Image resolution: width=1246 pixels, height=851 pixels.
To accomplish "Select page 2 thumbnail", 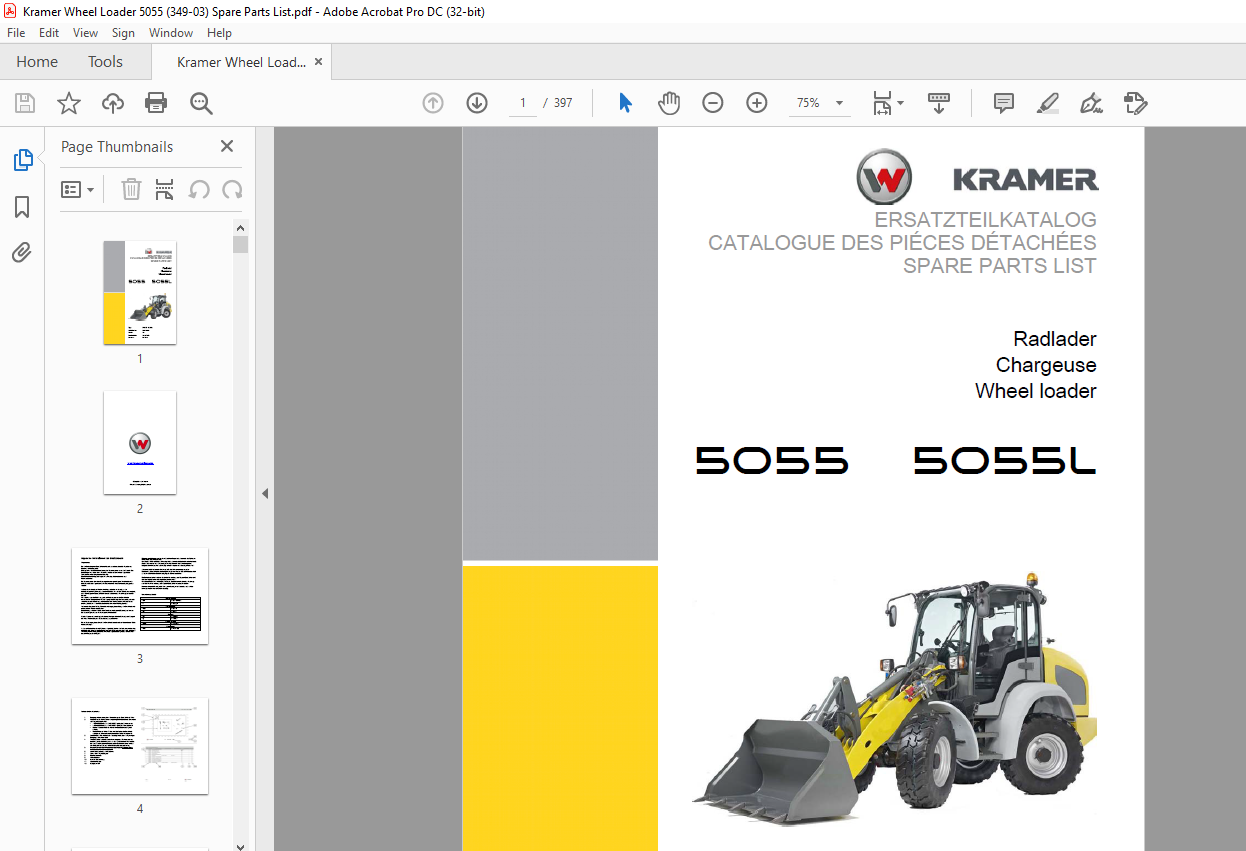I will pos(140,442).
